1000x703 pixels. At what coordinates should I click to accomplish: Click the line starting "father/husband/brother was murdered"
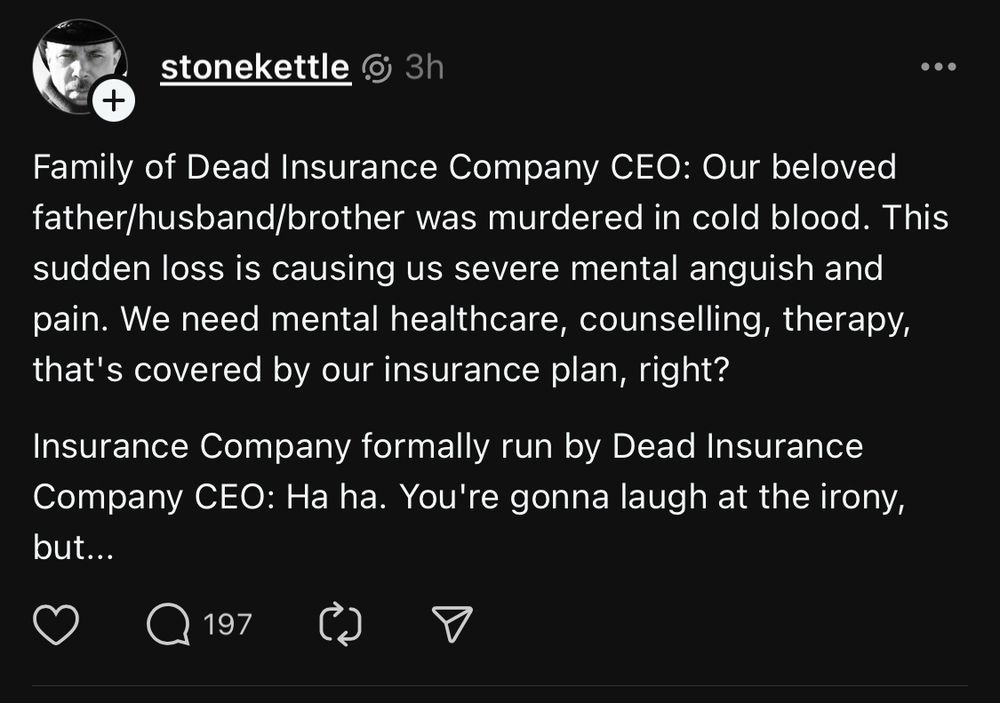(490, 218)
